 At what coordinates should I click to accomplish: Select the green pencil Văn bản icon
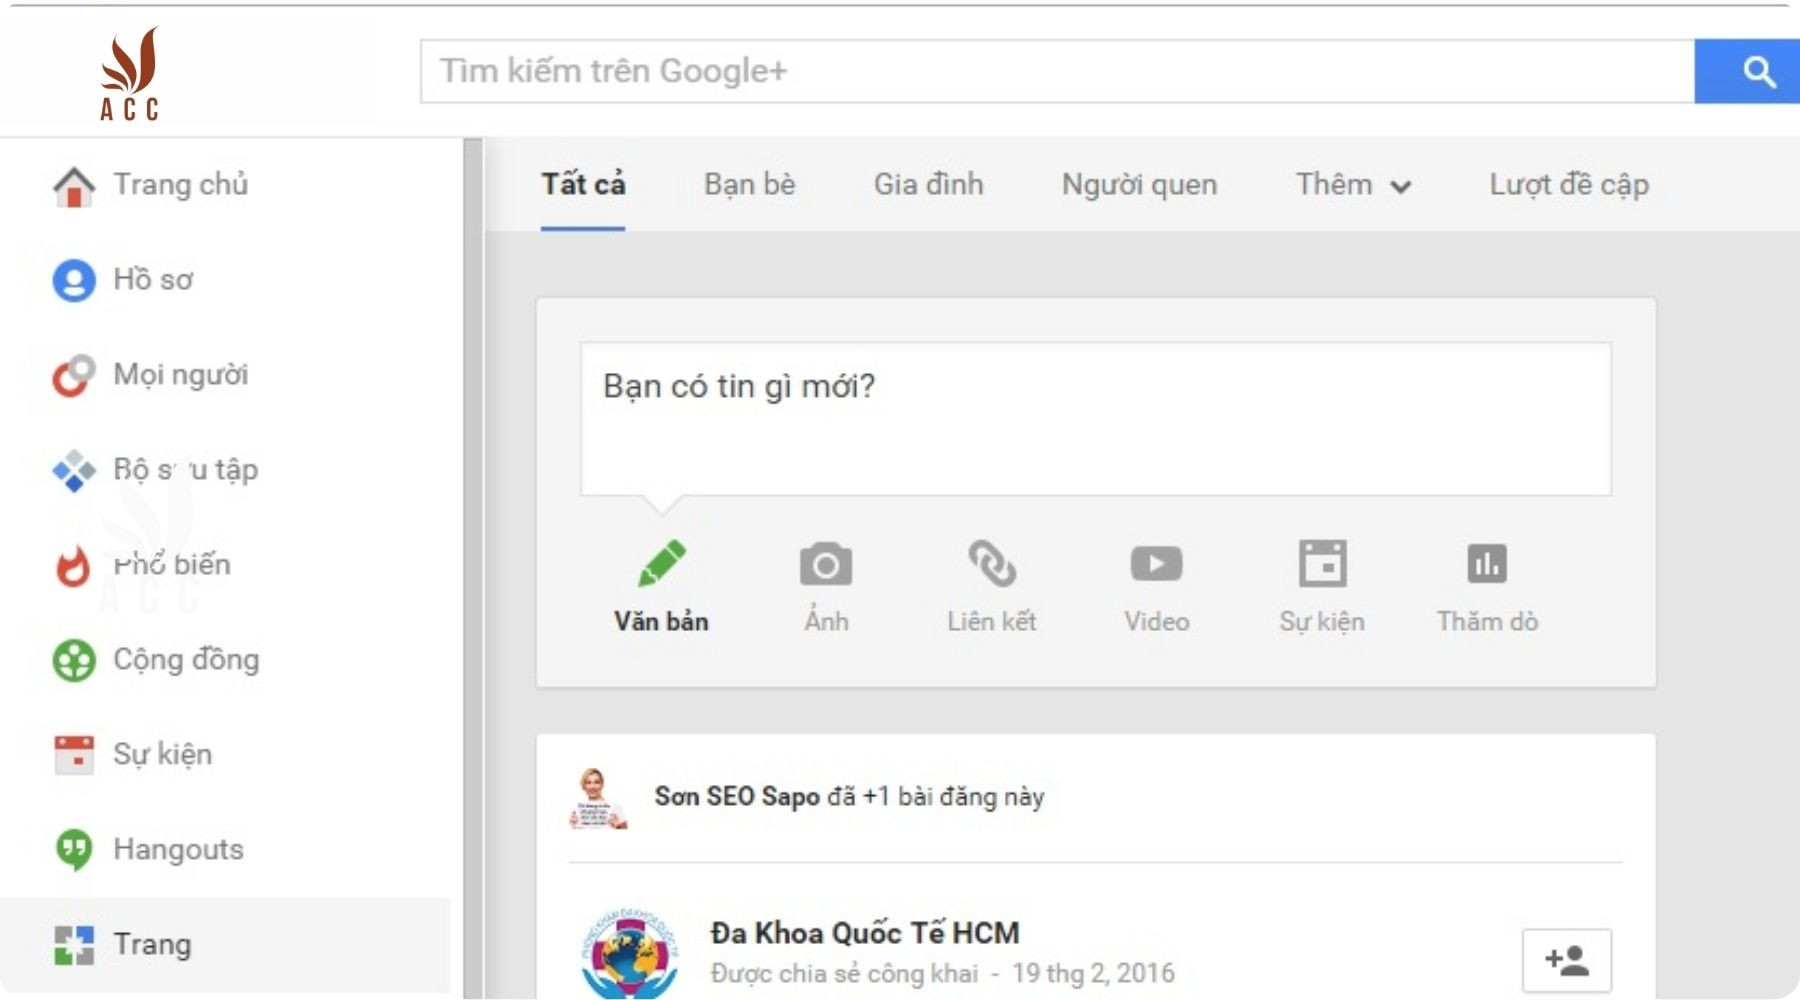tap(661, 563)
